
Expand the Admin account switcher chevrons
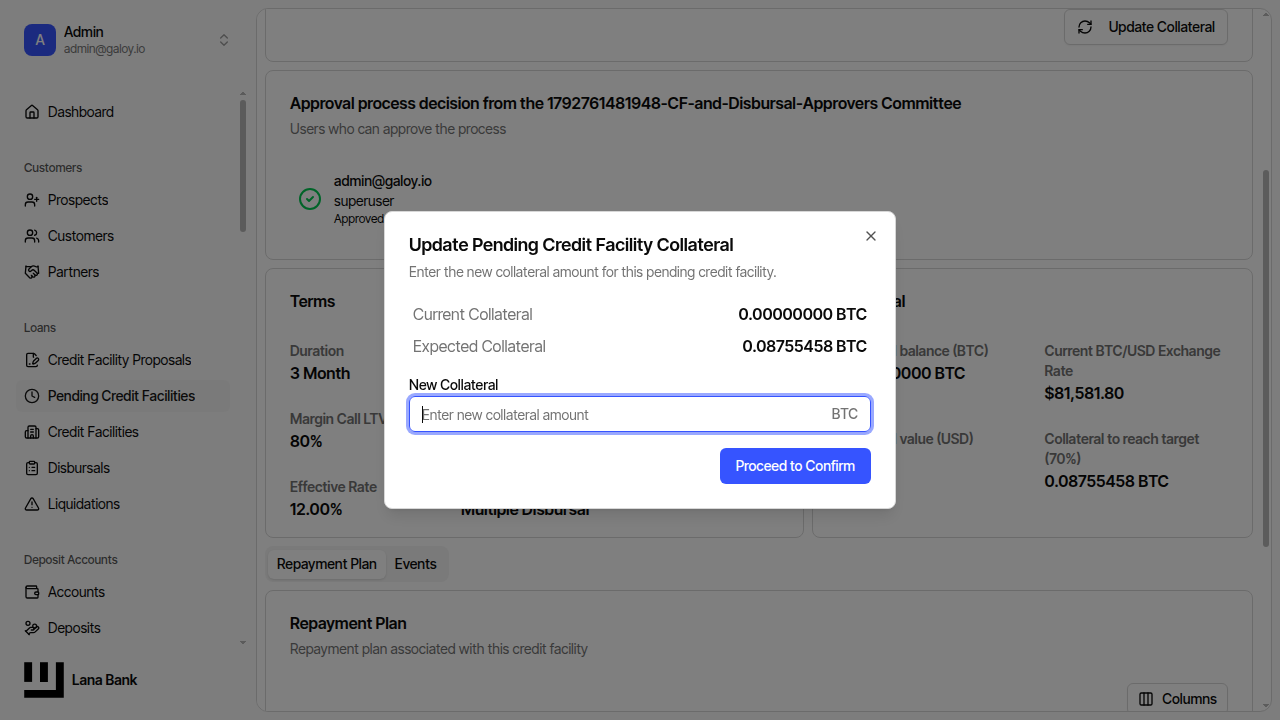(224, 40)
